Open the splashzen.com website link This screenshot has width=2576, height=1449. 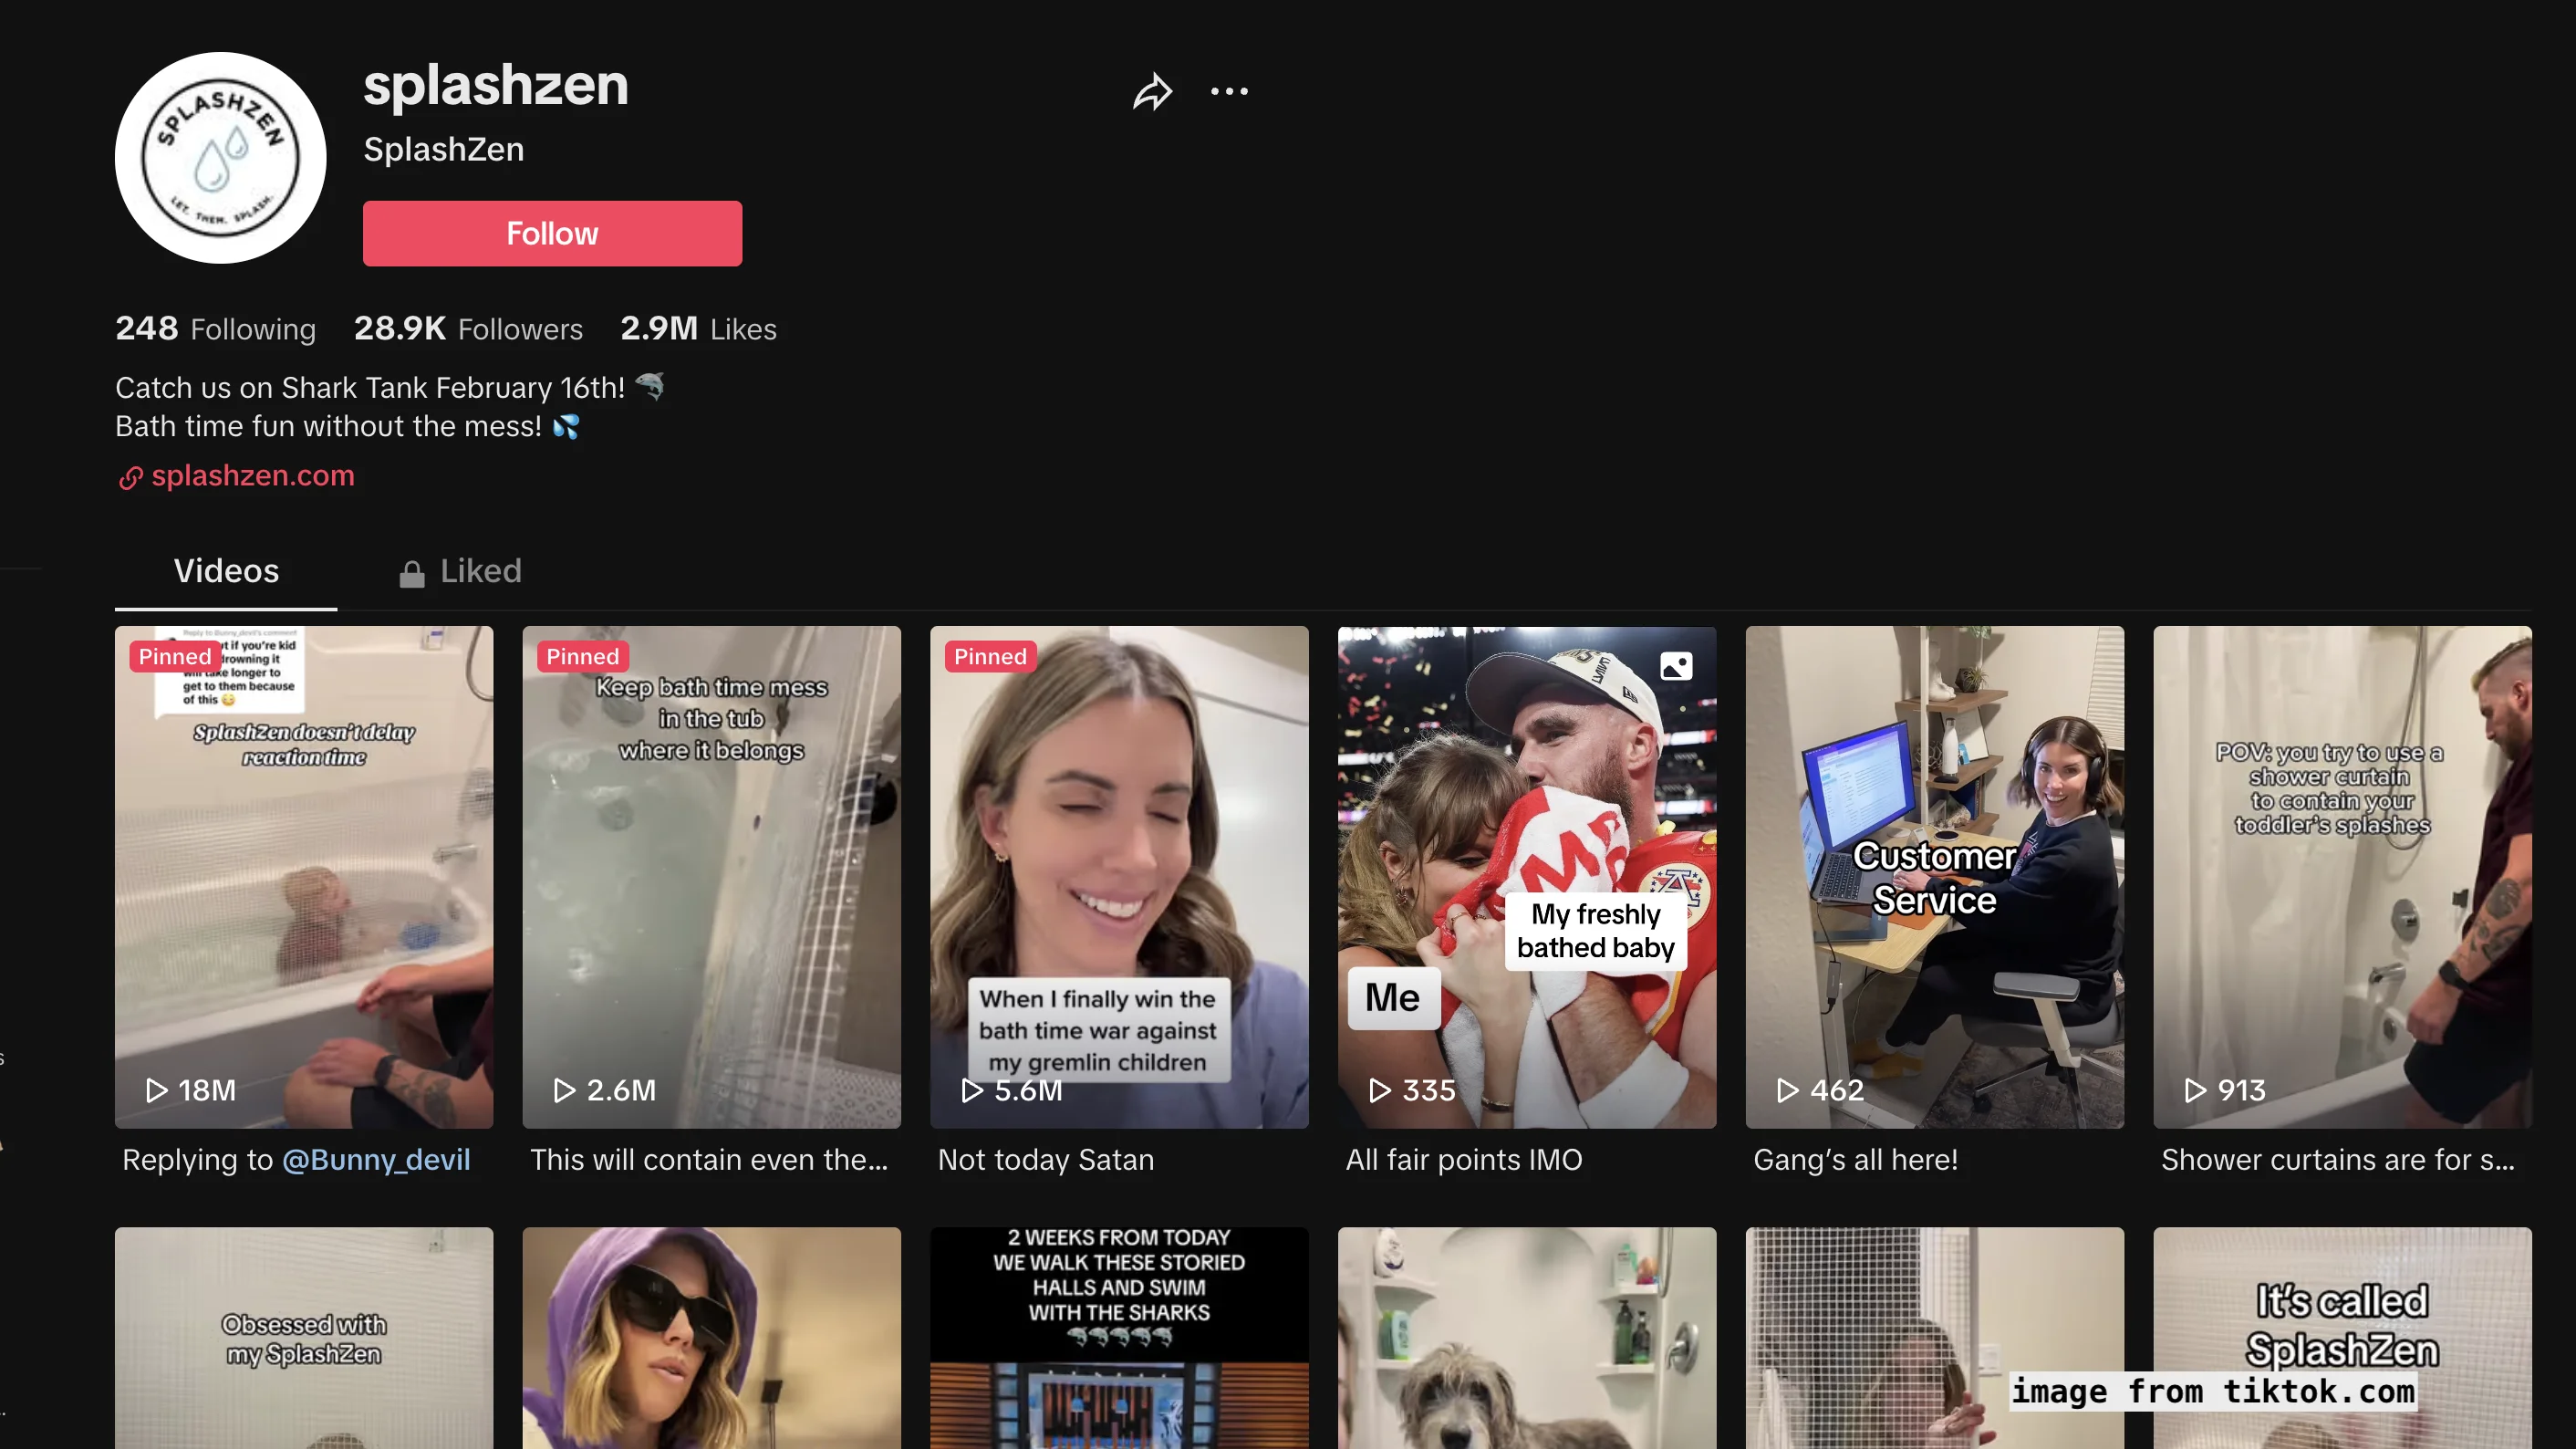[x=253, y=475]
